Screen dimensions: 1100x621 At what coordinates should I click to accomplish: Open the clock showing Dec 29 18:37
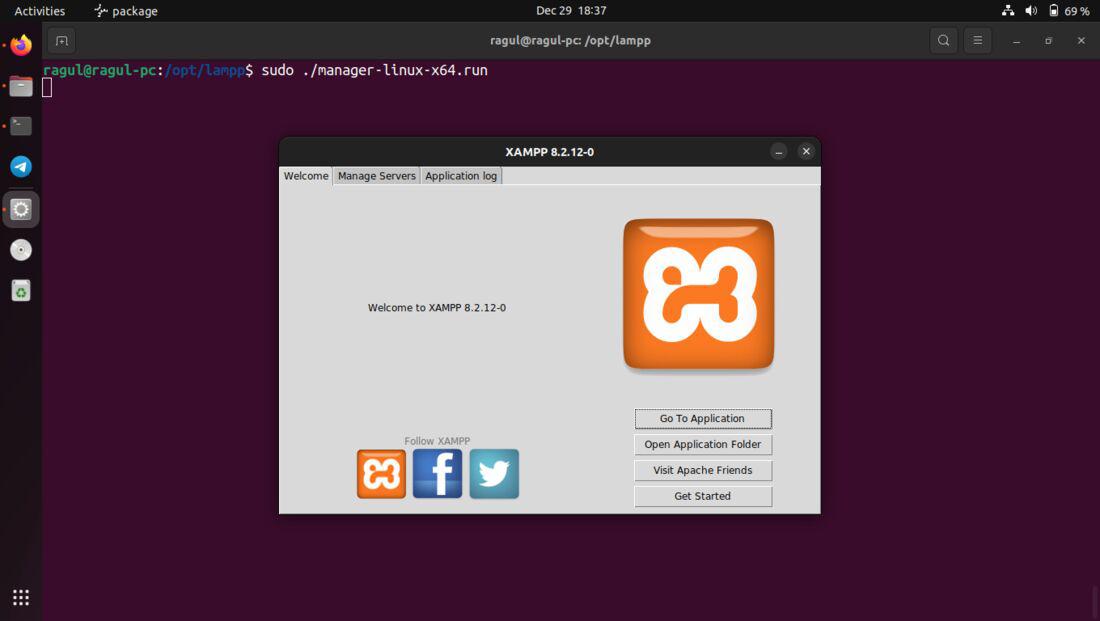click(x=571, y=11)
